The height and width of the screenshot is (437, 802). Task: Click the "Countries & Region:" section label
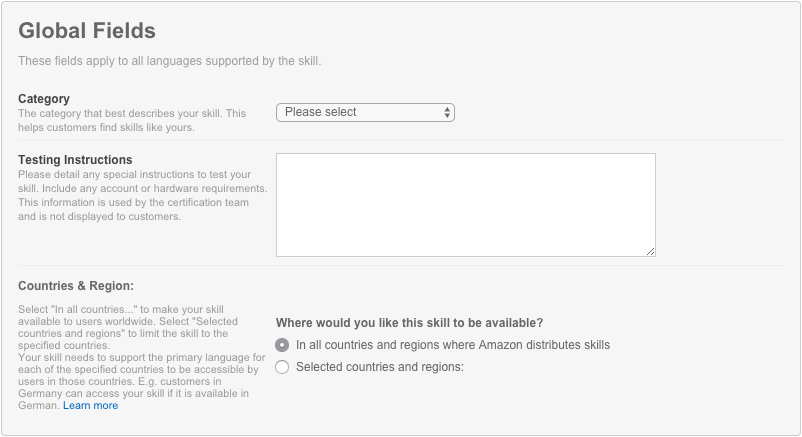coord(76,286)
